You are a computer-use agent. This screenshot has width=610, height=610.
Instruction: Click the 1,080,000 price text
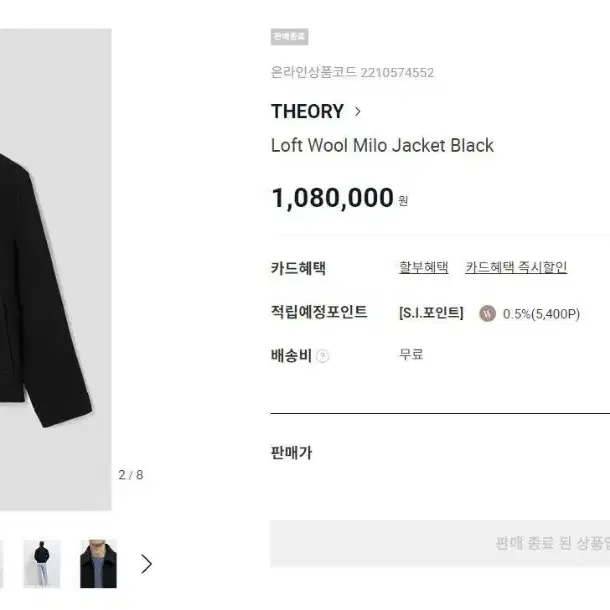(333, 198)
